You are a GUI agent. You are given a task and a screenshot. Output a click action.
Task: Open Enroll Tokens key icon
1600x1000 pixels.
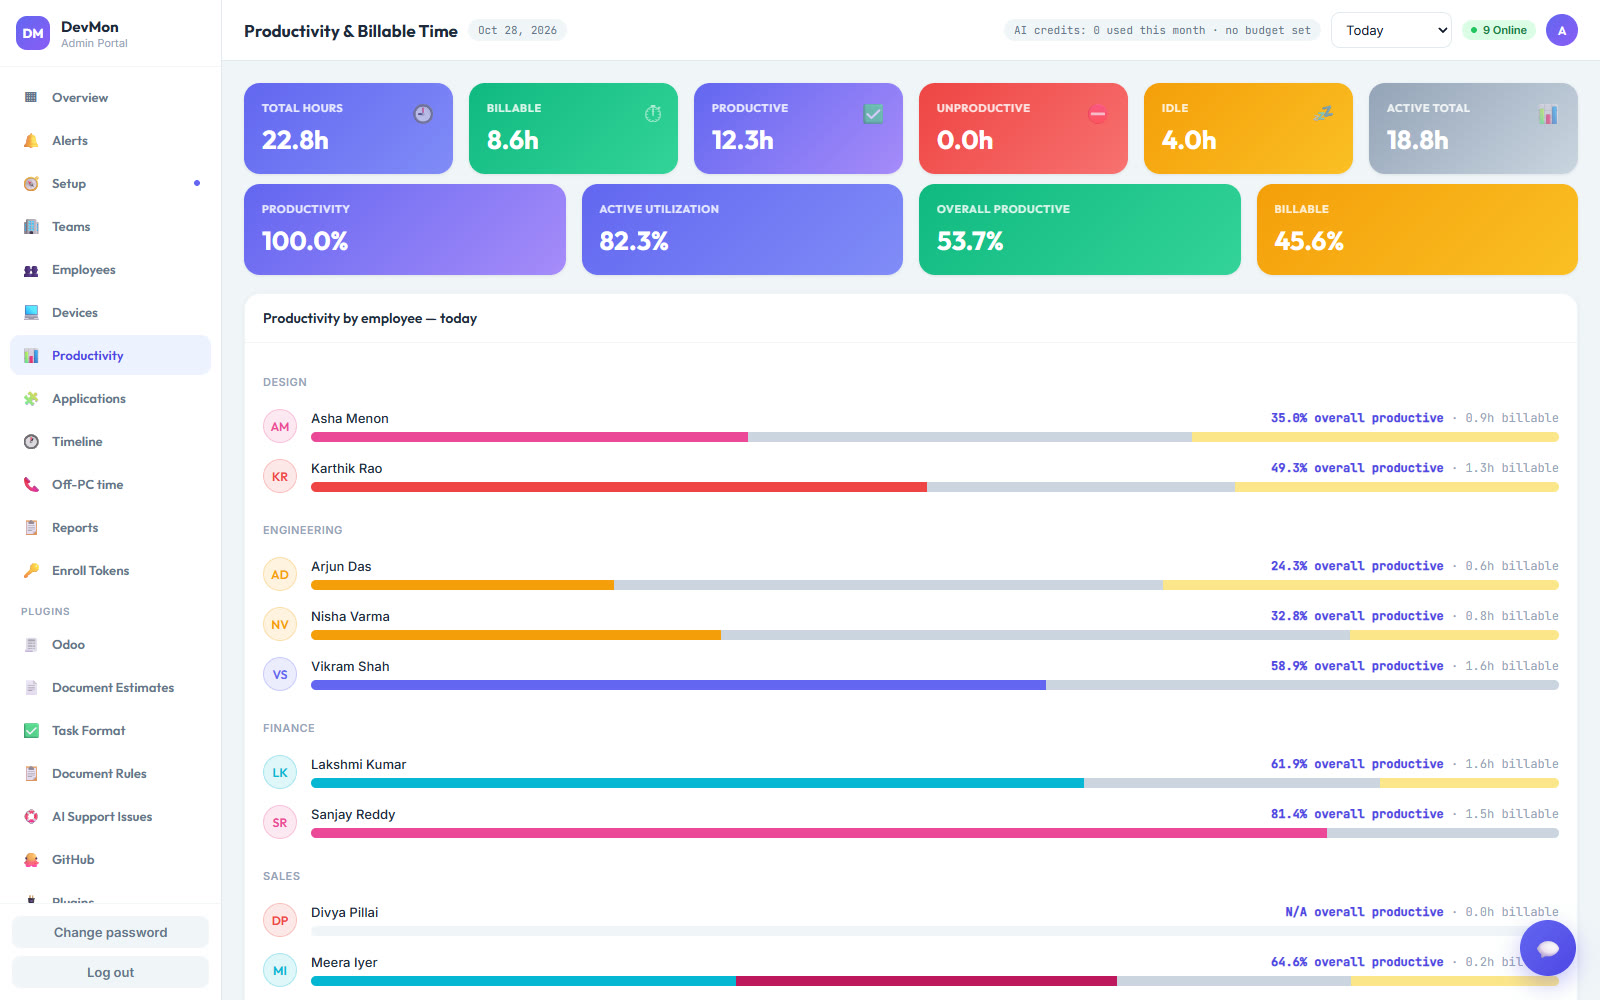pyautogui.click(x=31, y=571)
